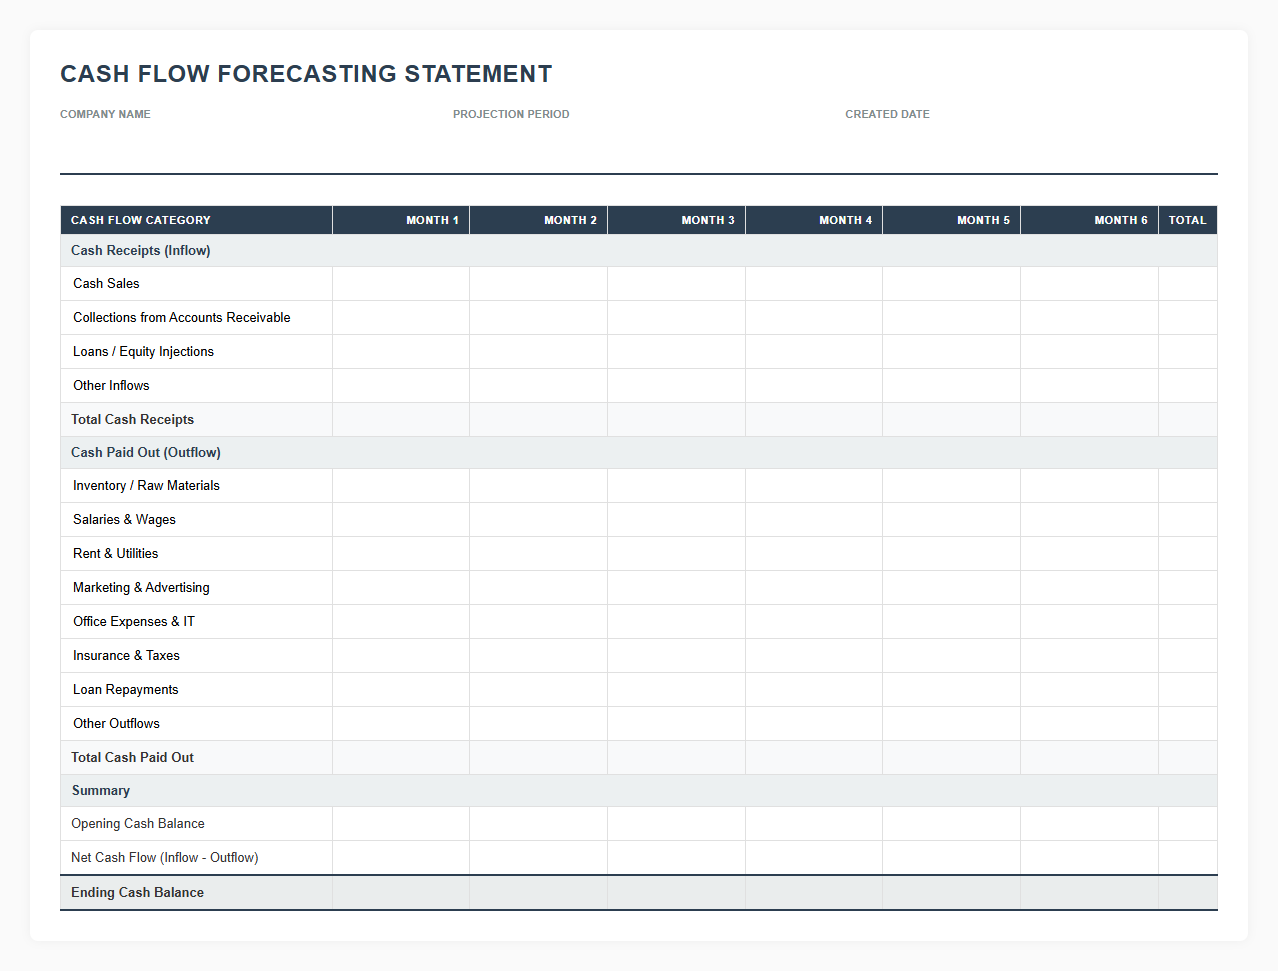The width and height of the screenshot is (1278, 971).
Task: Click the Month 2 column header
Action: pos(539,220)
